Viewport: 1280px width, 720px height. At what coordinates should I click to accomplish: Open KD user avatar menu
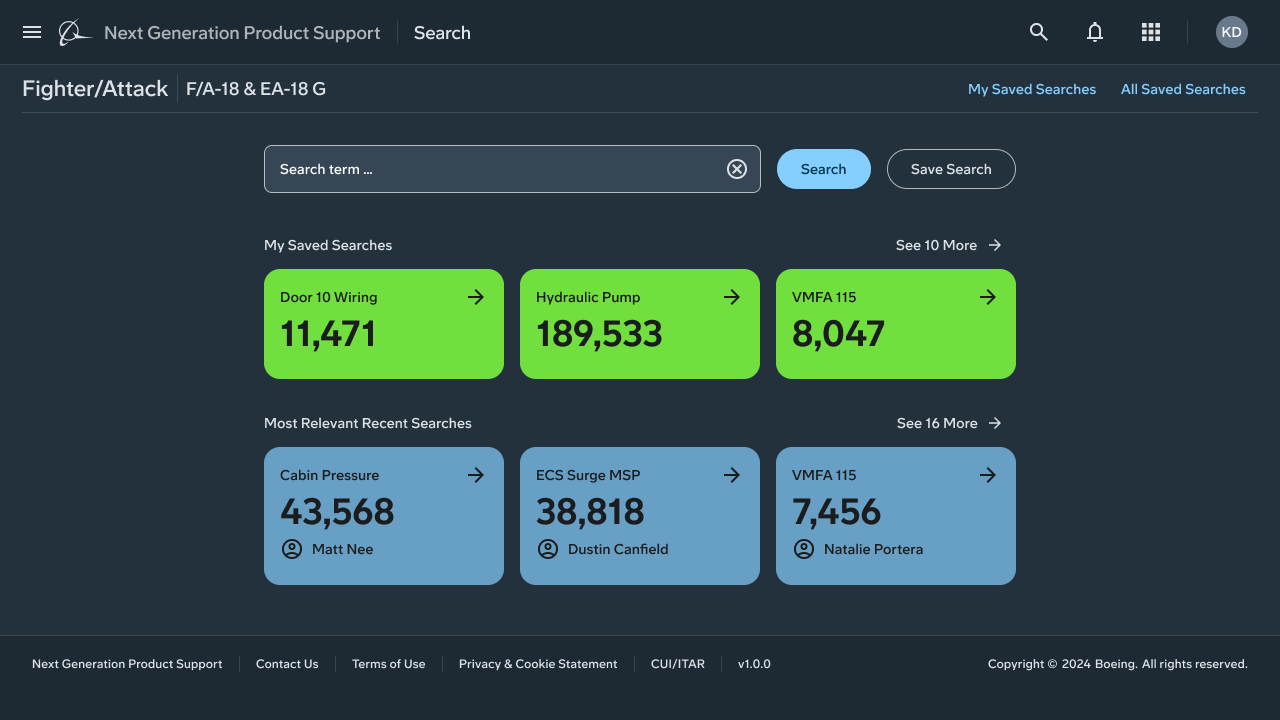(1232, 32)
